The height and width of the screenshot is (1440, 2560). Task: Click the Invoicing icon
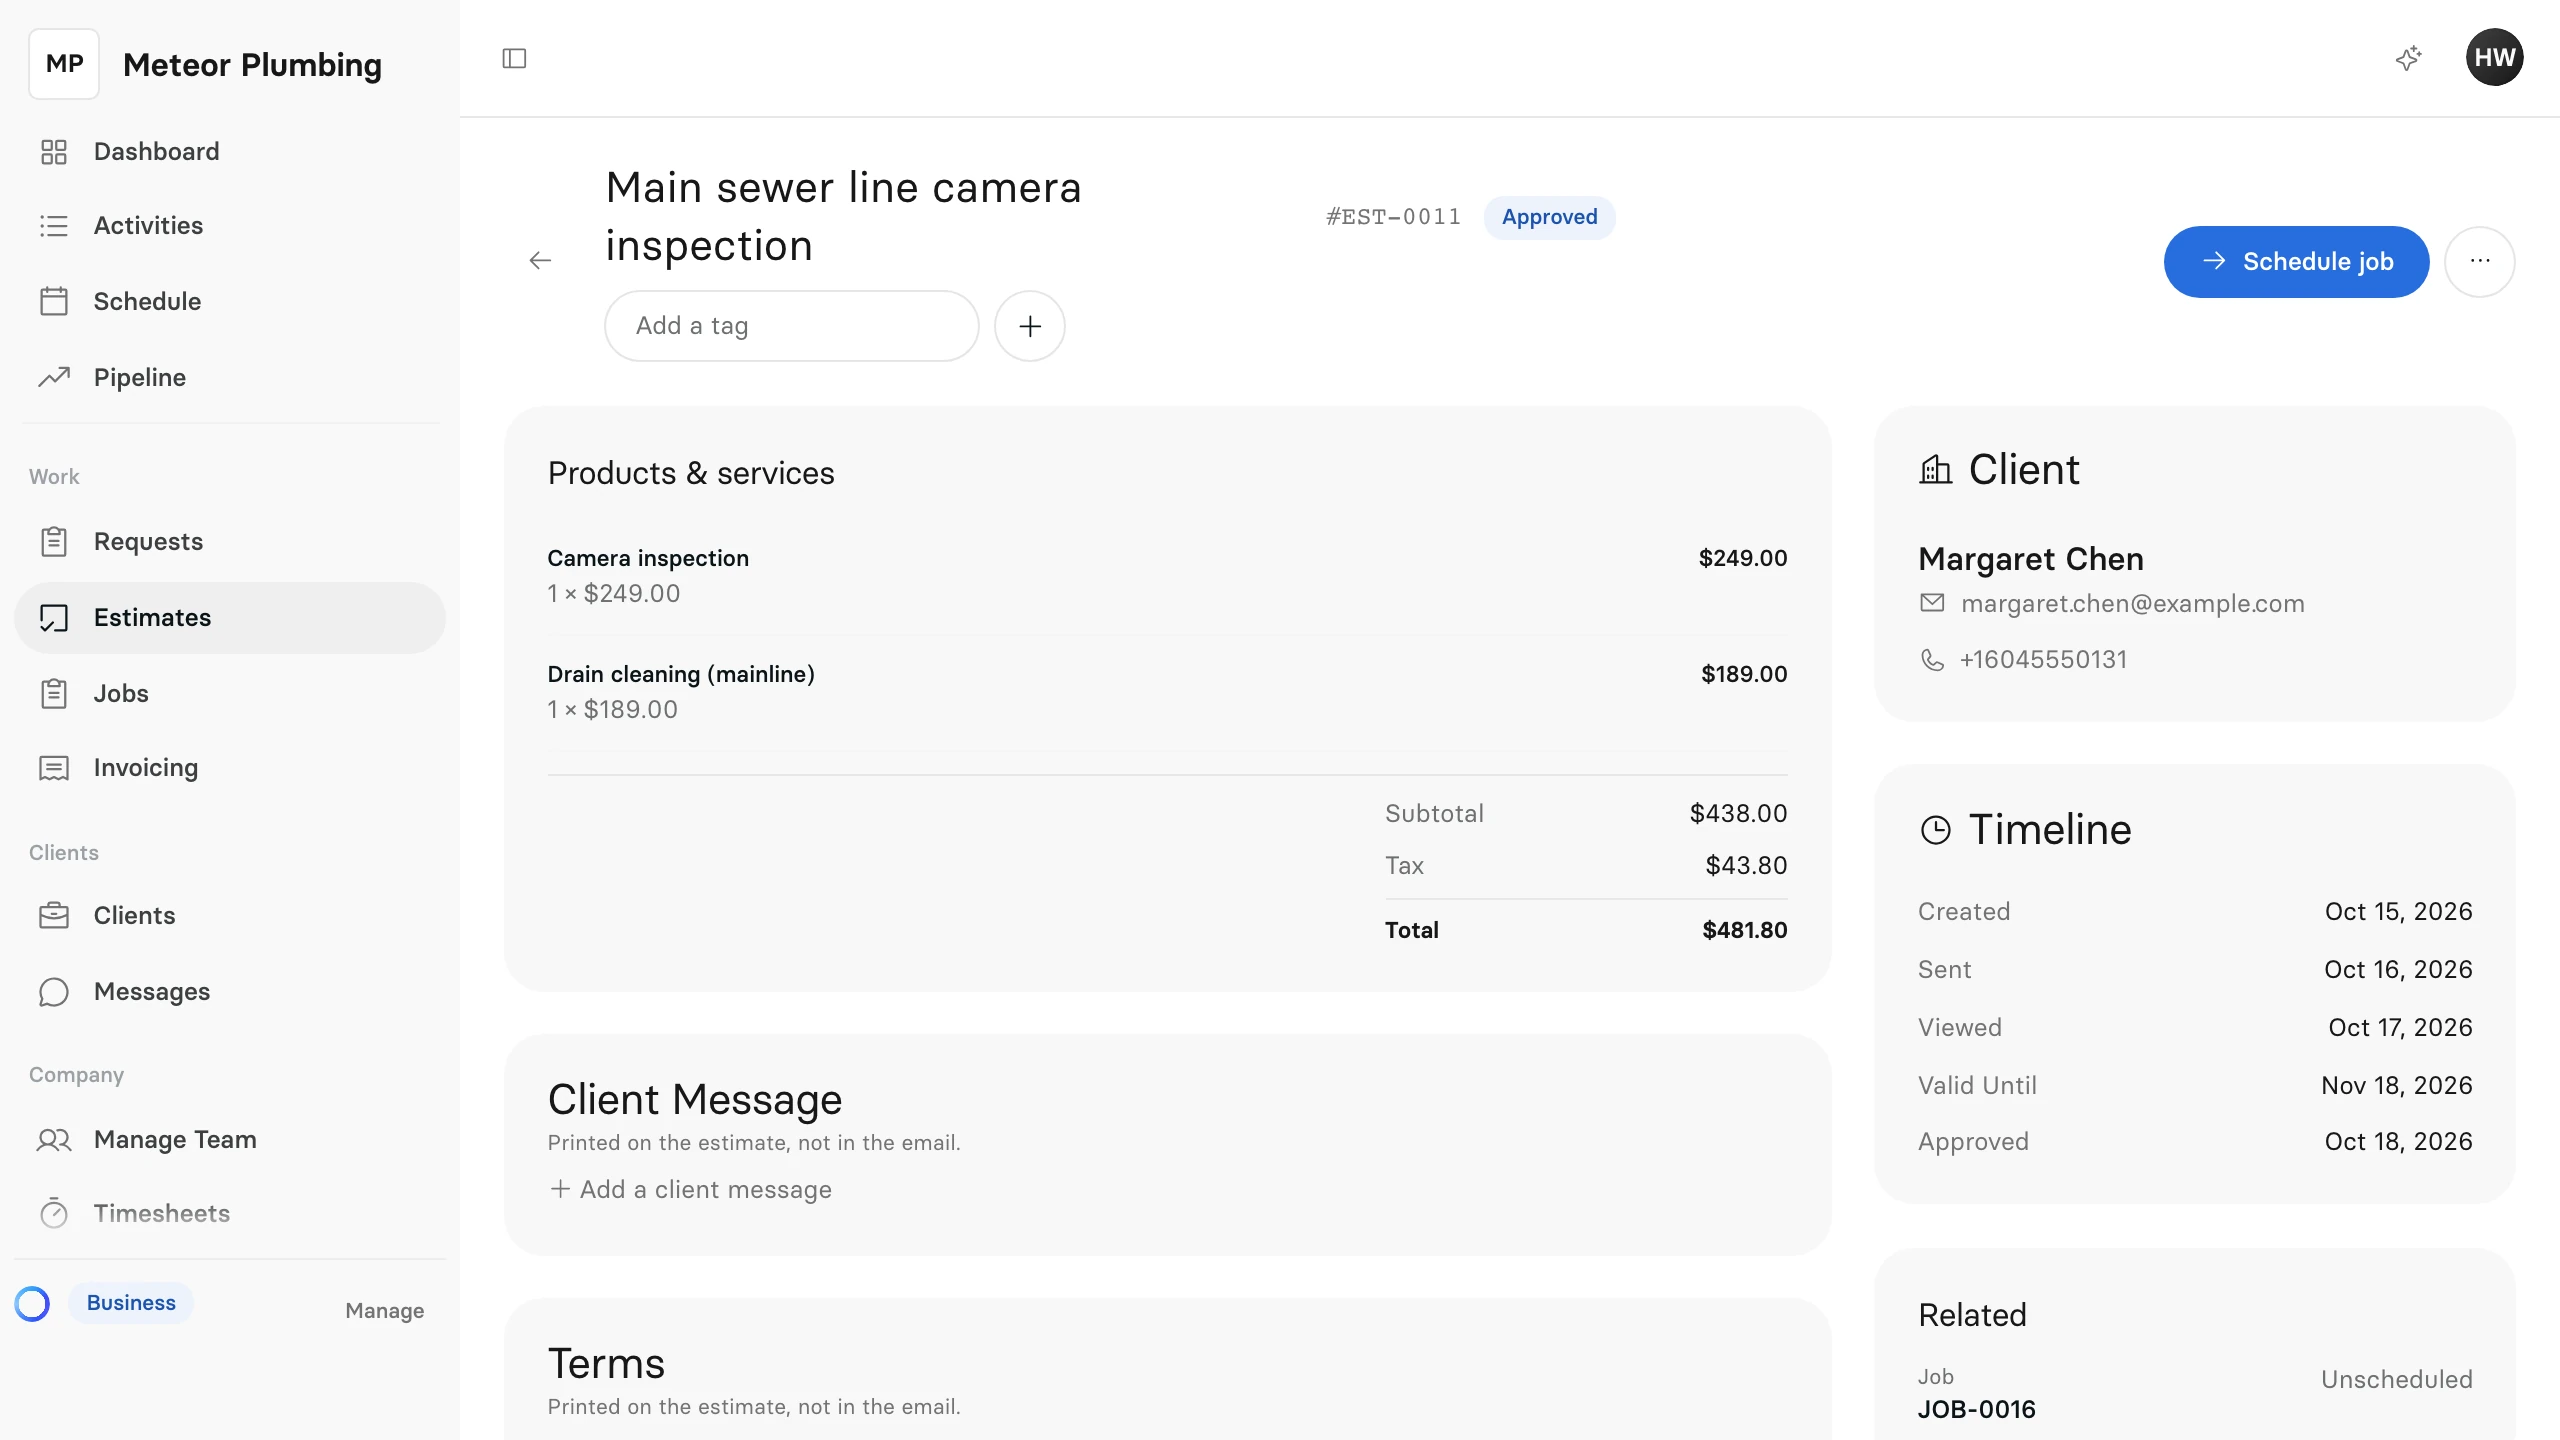click(54, 768)
